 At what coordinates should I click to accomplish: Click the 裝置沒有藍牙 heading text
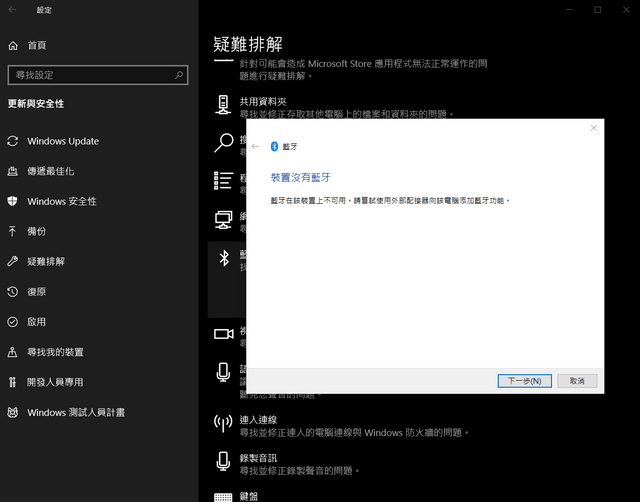coord(300,178)
